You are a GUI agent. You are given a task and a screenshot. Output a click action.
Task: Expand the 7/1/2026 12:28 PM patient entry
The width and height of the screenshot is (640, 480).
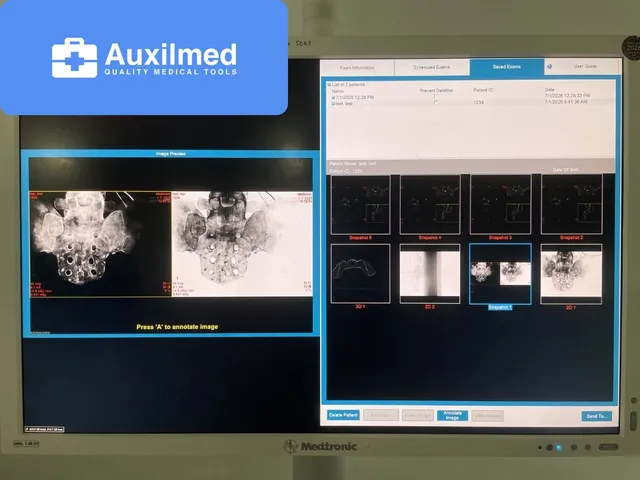333,98
